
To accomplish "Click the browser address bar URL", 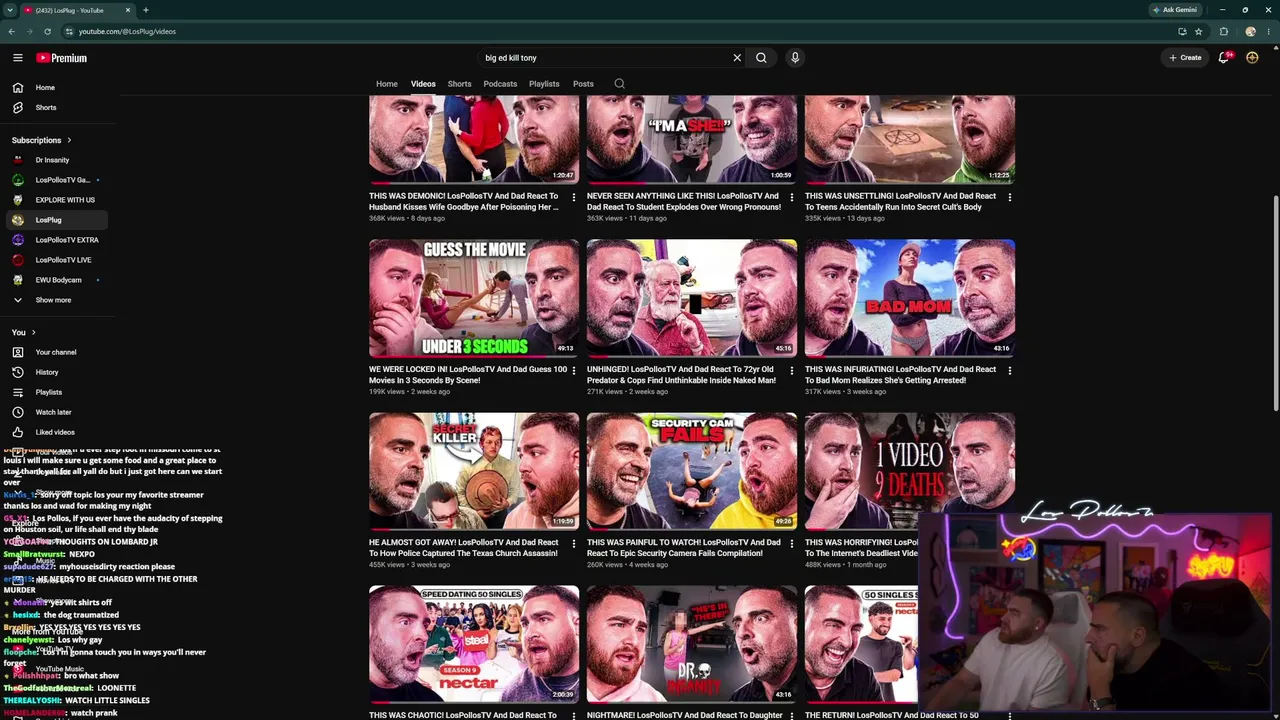I will [127, 31].
